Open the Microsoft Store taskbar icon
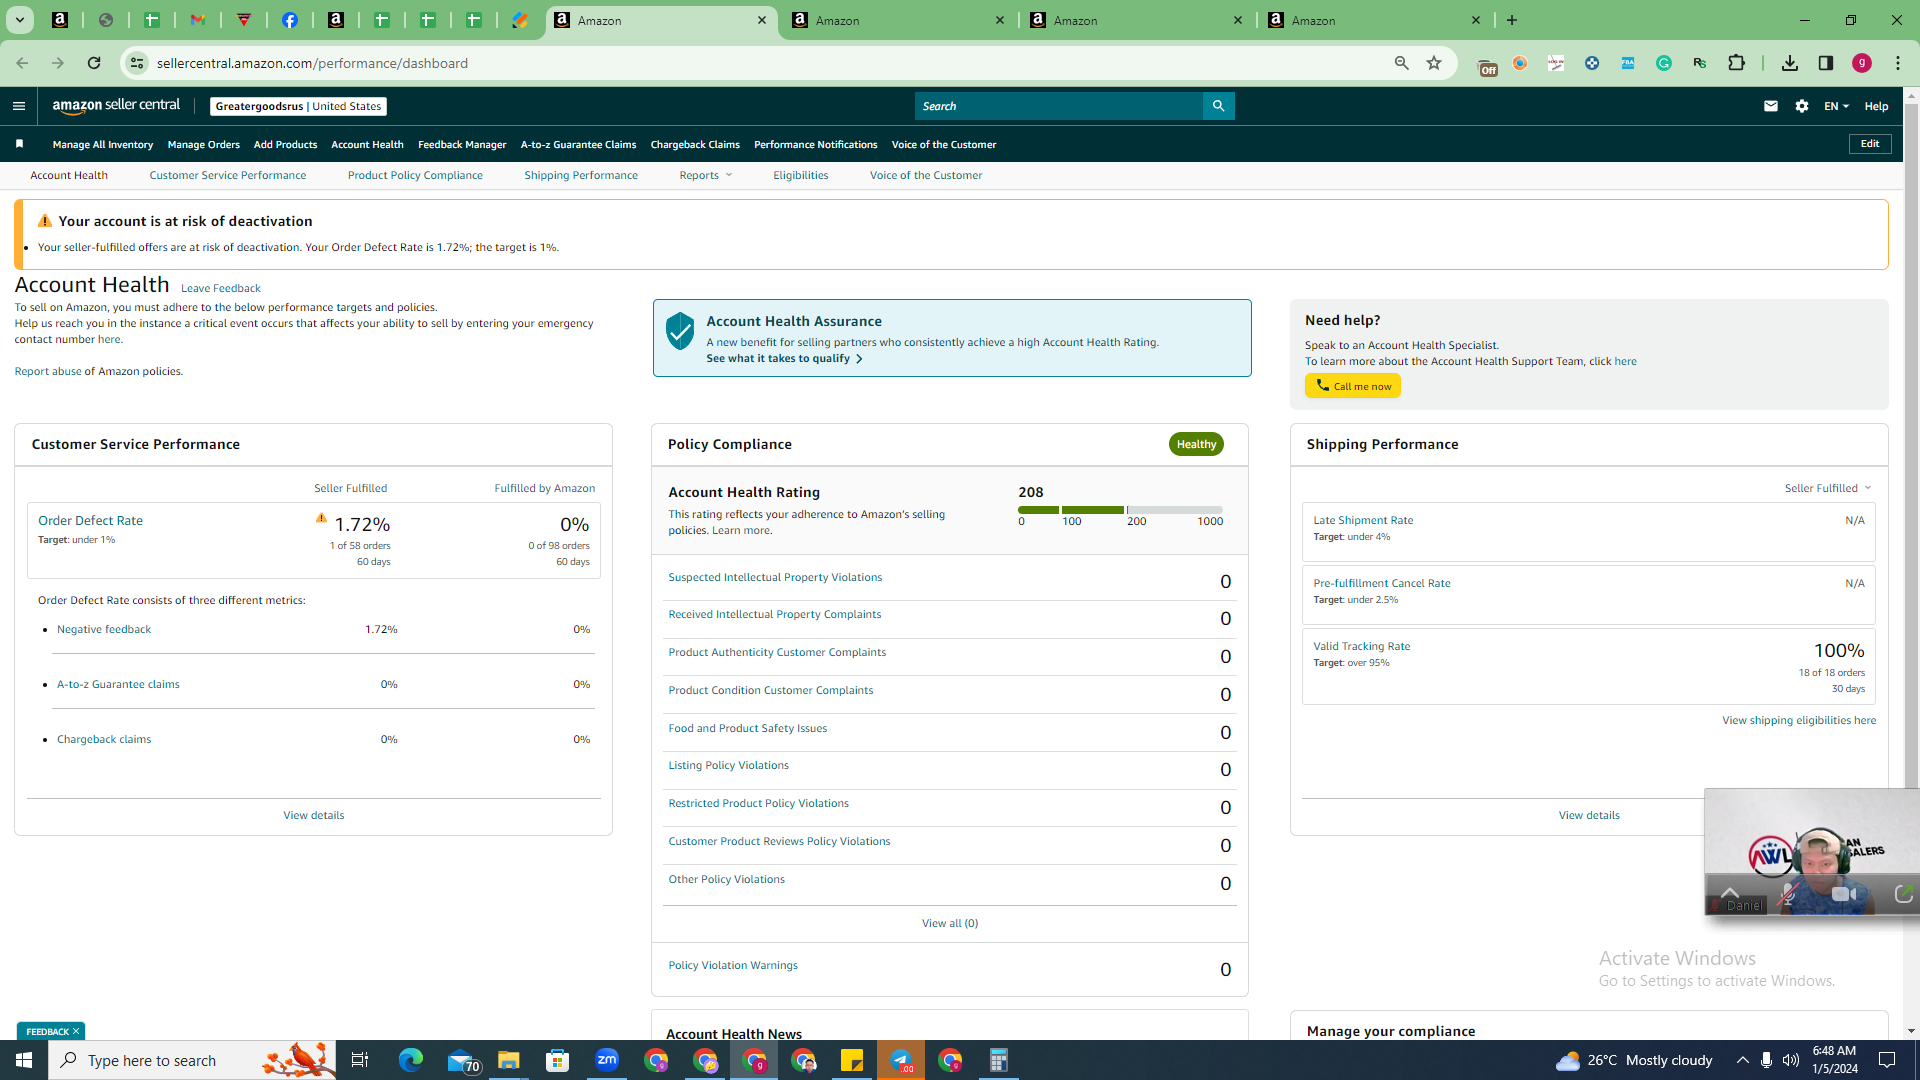 [558, 1060]
